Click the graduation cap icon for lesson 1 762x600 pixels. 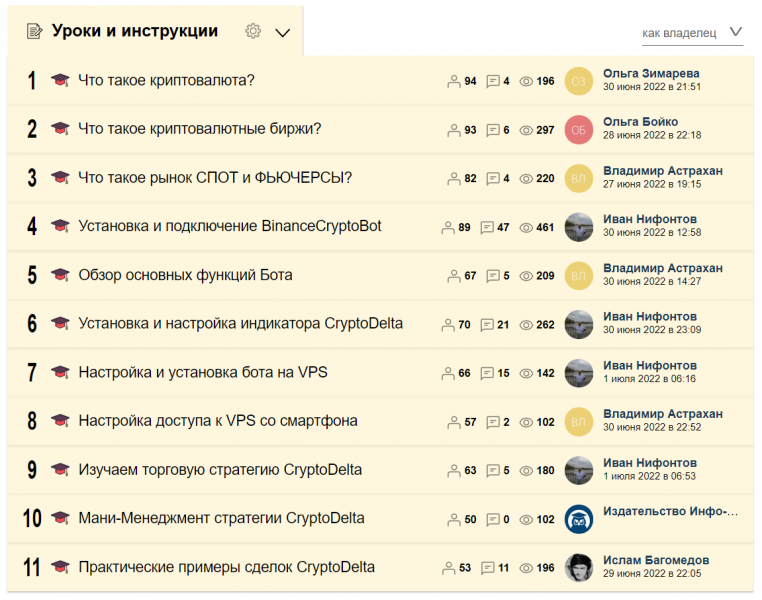click(x=60, y=81)
